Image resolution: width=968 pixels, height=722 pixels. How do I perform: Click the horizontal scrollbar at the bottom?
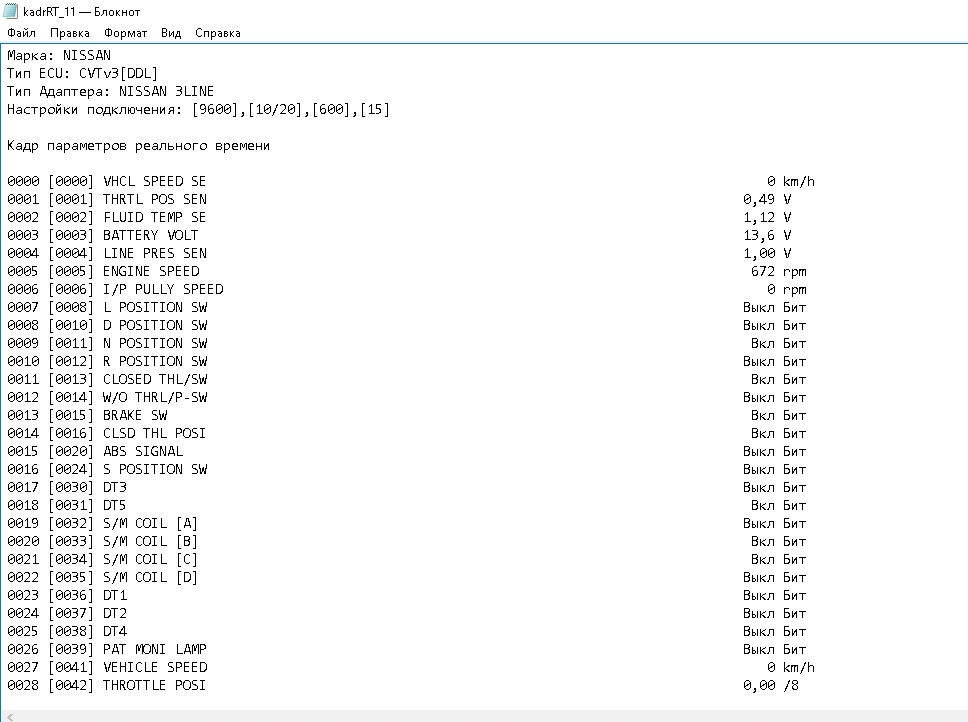pos(480,715)
